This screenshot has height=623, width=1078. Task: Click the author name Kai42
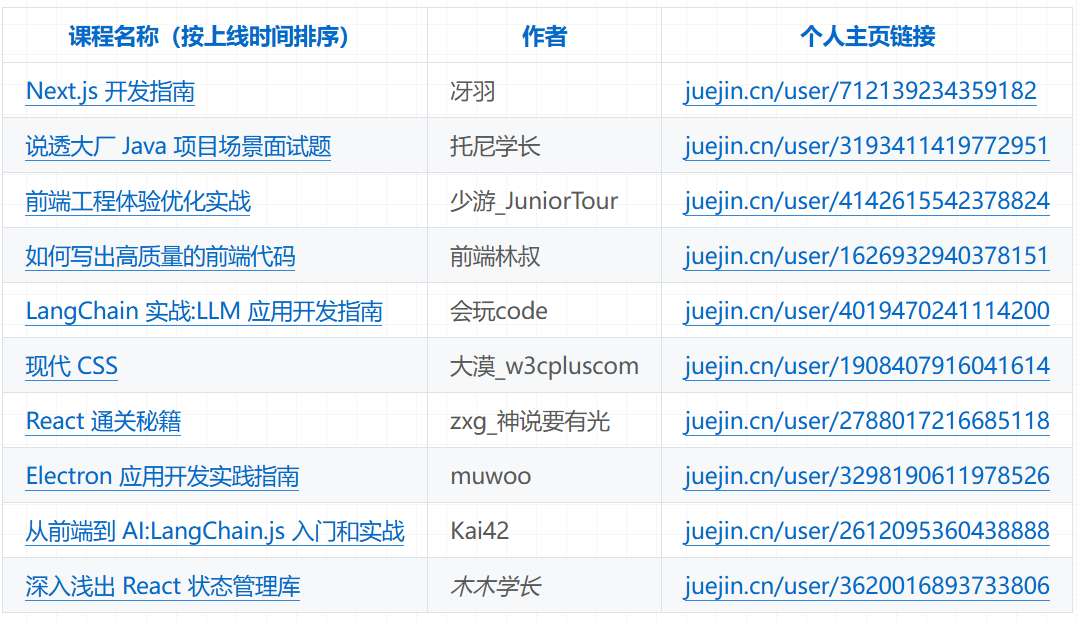tap(480, 532)
